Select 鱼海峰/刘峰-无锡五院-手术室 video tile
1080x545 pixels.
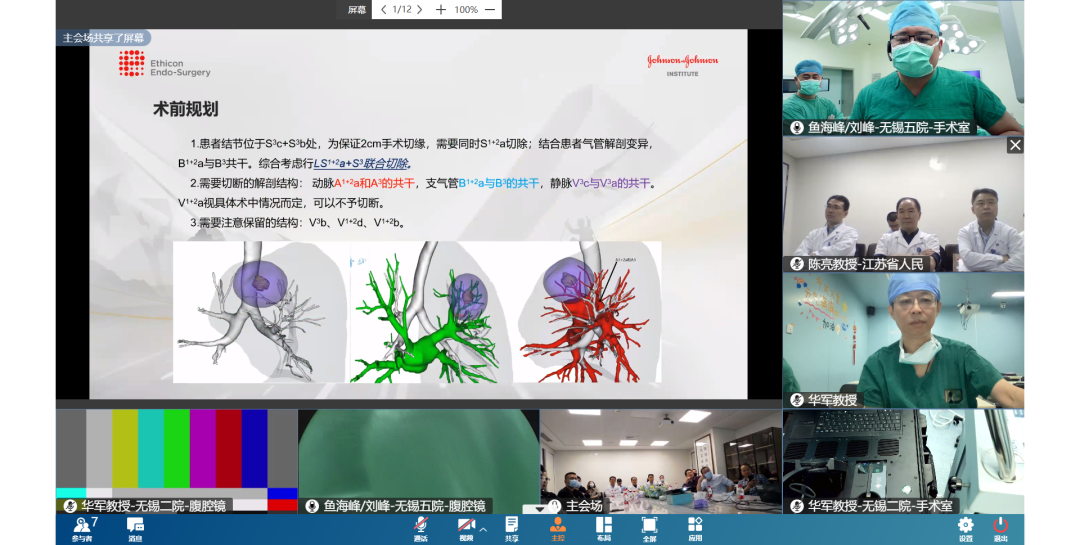point(903,68)
